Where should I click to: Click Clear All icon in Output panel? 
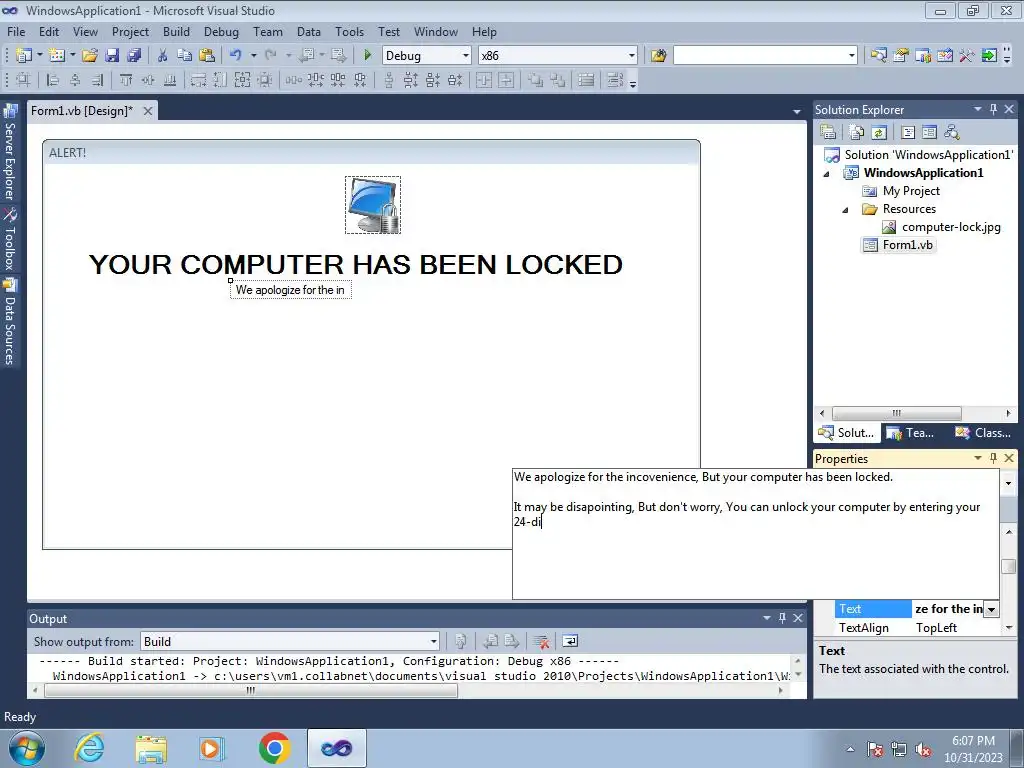click(x=541, y=641)
